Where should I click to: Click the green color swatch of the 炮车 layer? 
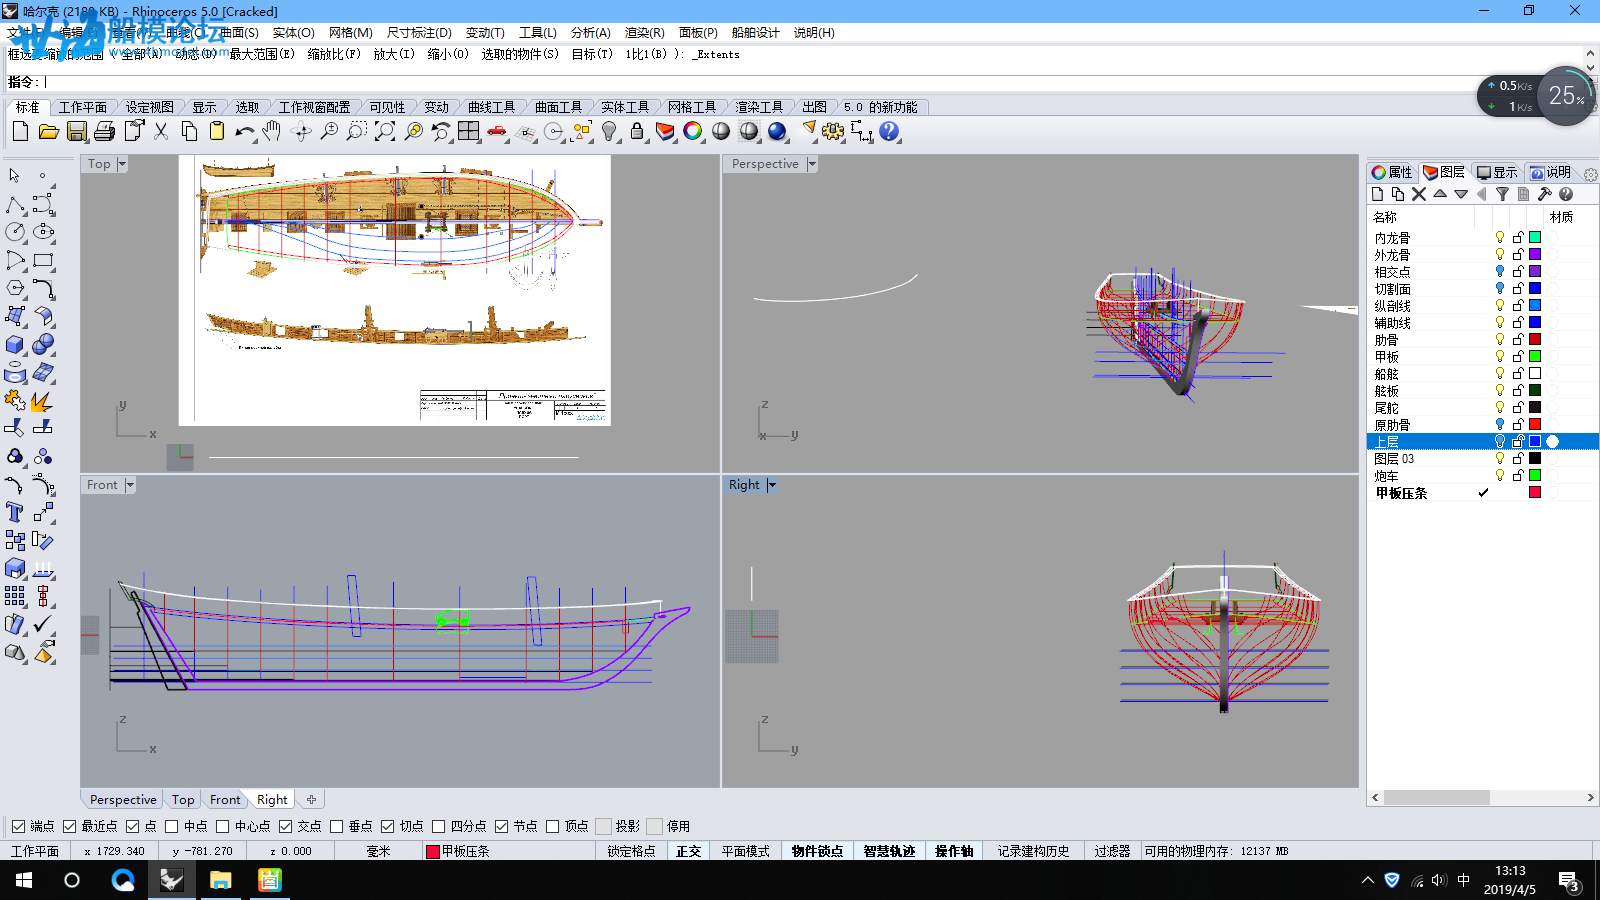point(1535,475)
